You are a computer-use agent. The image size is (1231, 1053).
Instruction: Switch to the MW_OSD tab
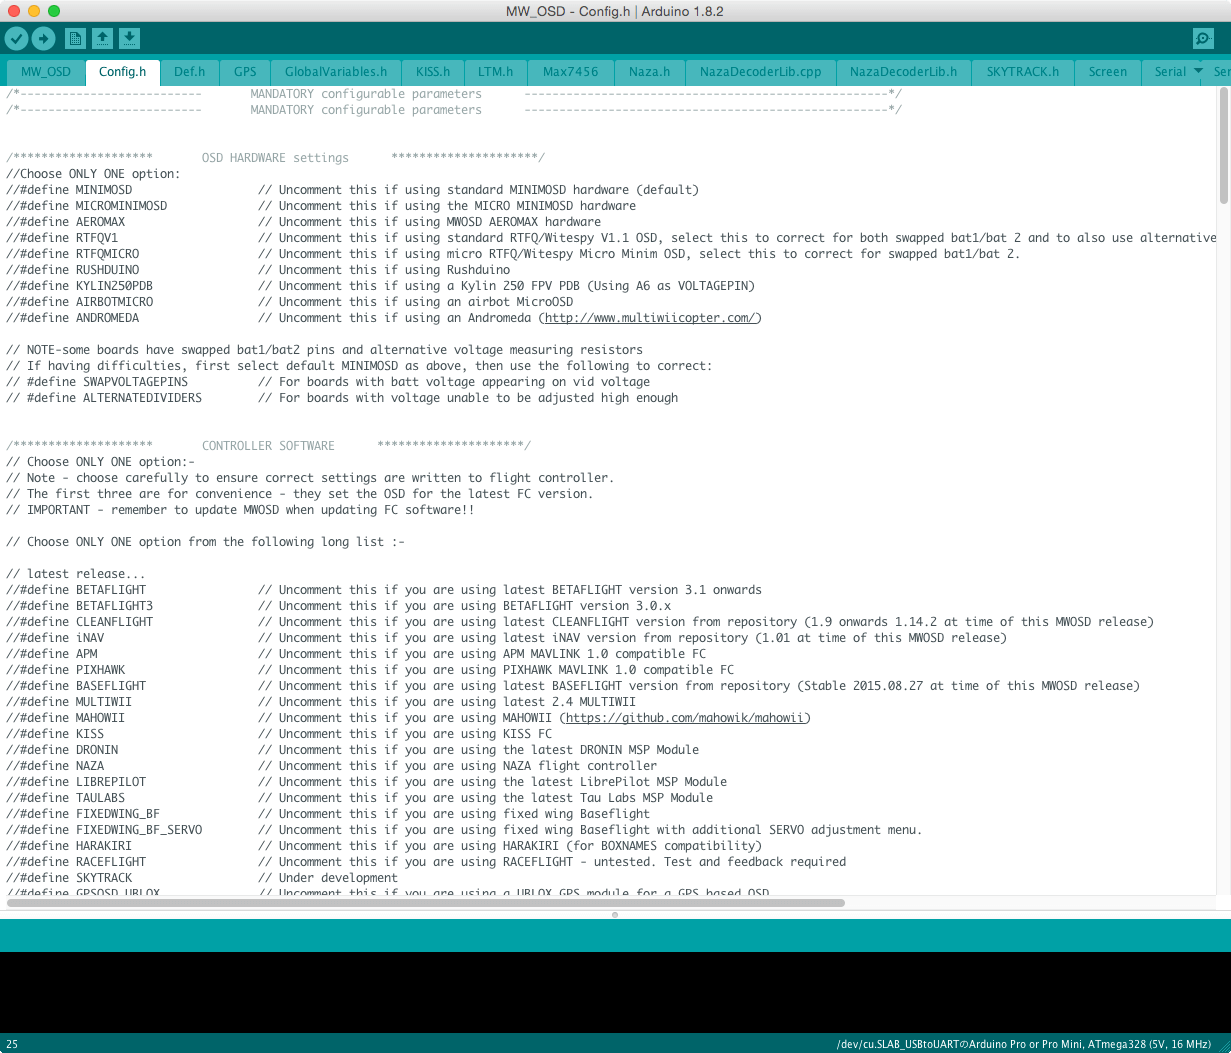pyautogui.click(x=46, y=72)
